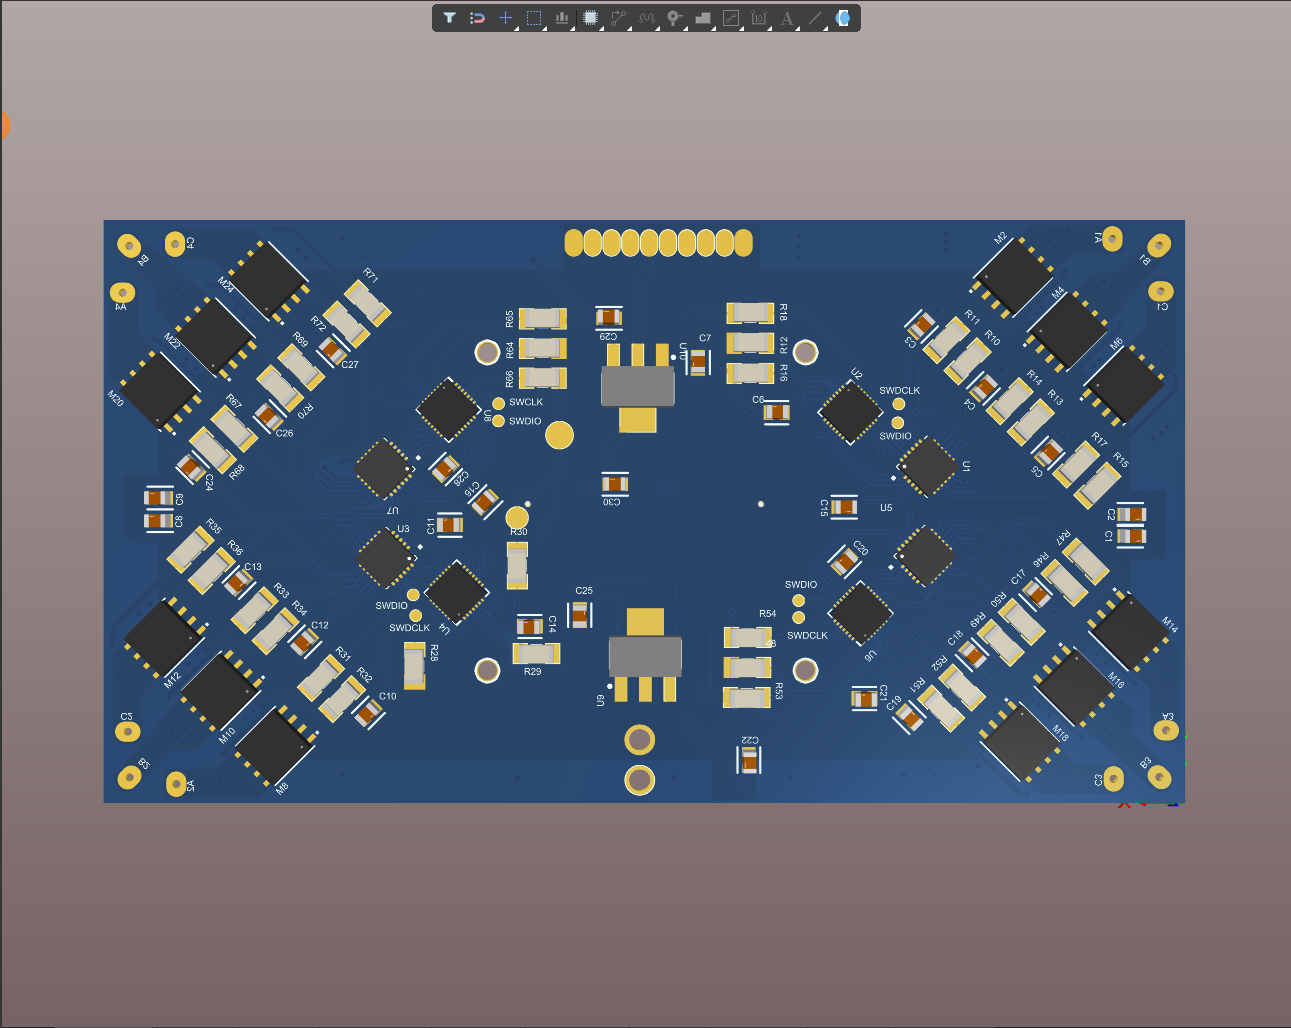Click resistor R64 on the board
This screenshot has height=1028, width=1291.
[x=542, y=348]
